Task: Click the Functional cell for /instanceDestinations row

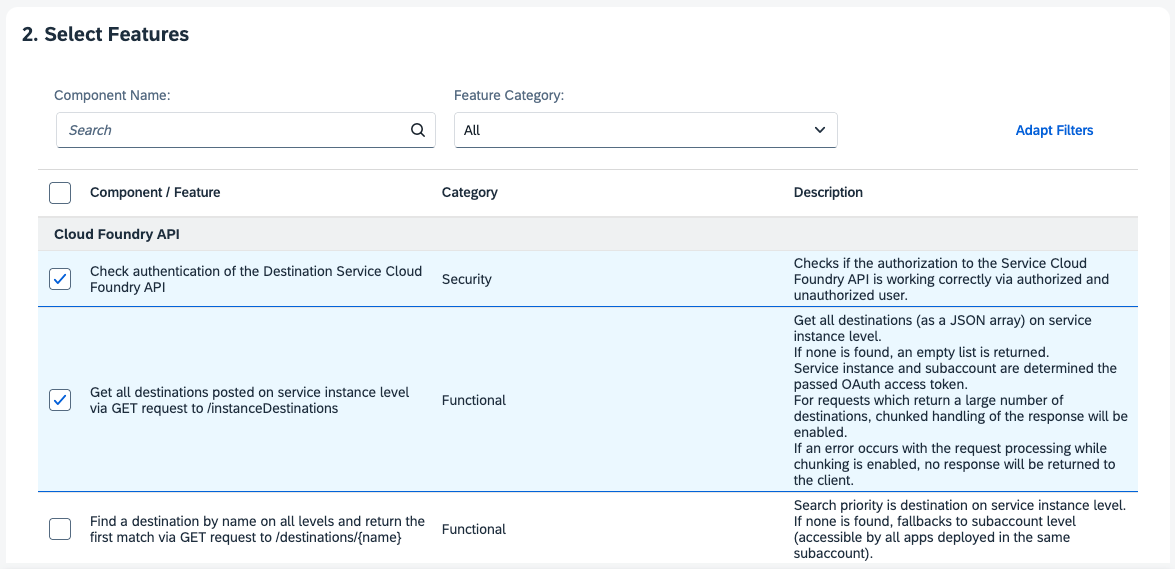Action: (x=474, y=400)
